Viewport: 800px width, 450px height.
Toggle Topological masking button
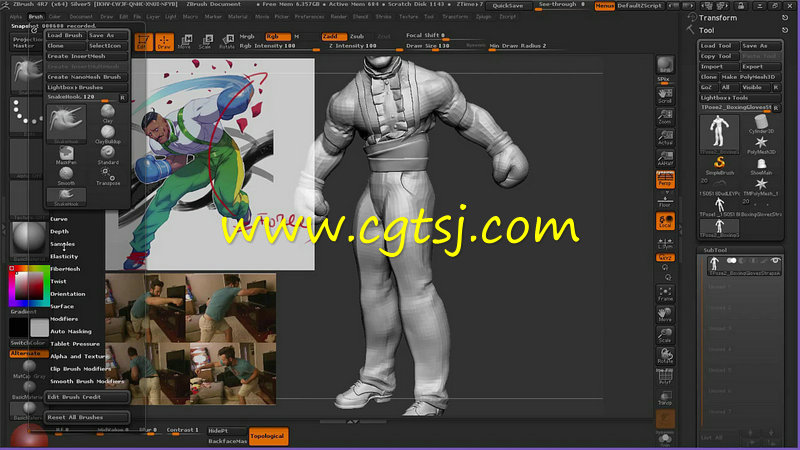[268, 436]
